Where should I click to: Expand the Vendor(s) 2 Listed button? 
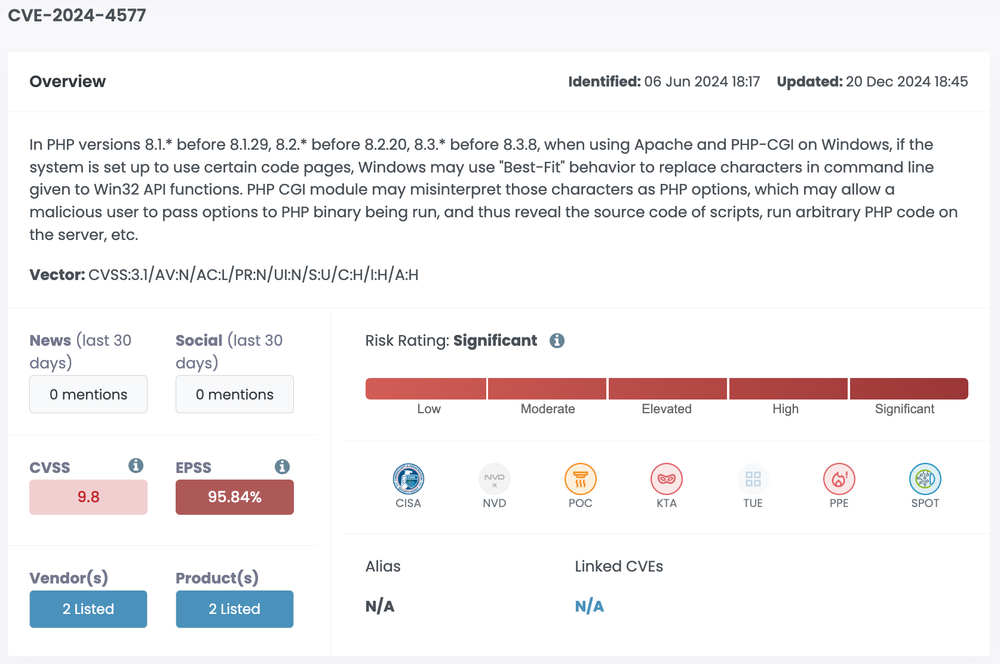pos(88,608)
